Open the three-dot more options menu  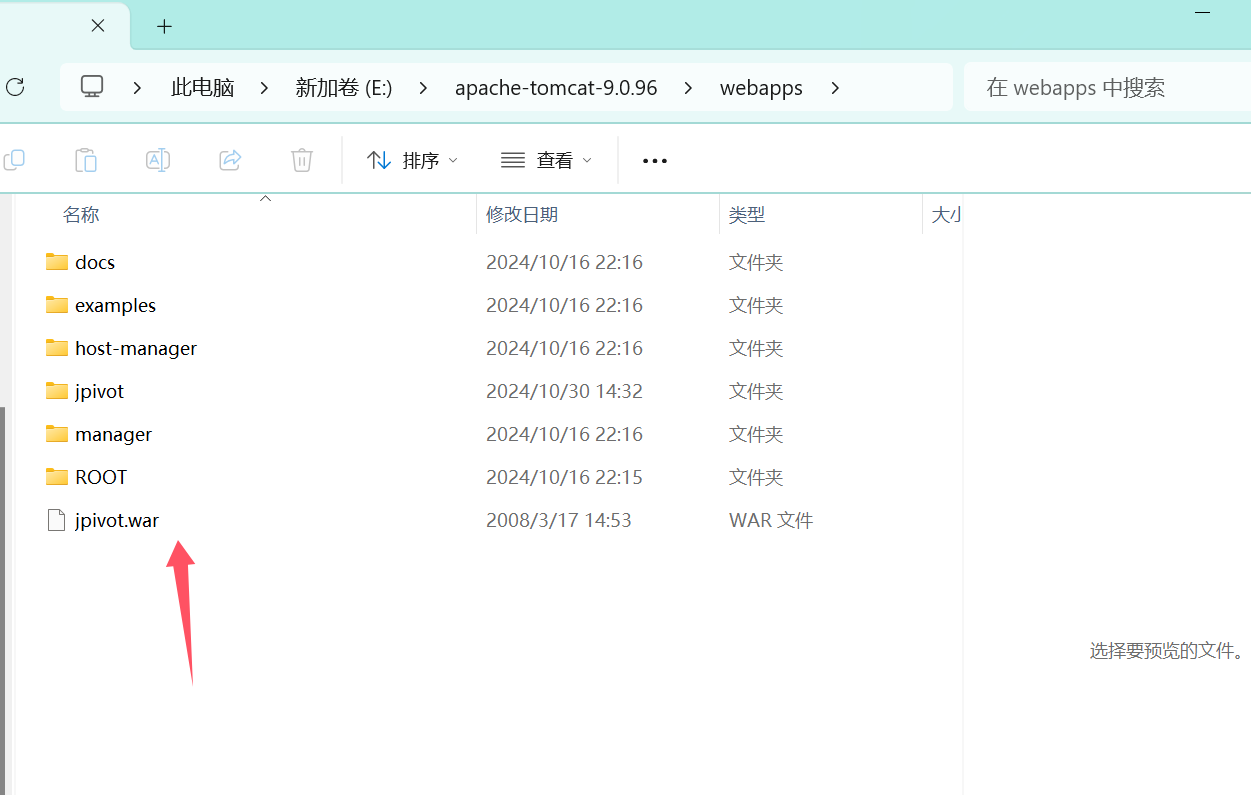coord(655,160)
